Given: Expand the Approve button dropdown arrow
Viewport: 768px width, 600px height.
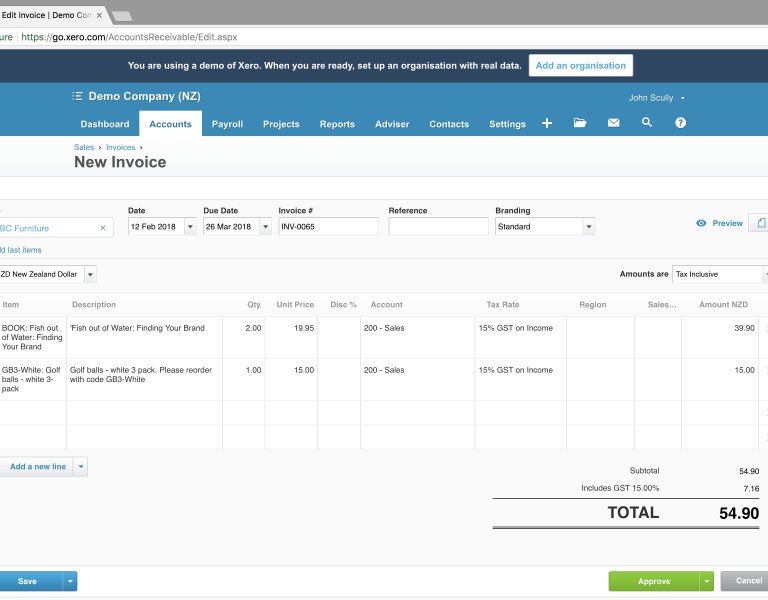Looking at the screenshot, I should coord(706,581).
